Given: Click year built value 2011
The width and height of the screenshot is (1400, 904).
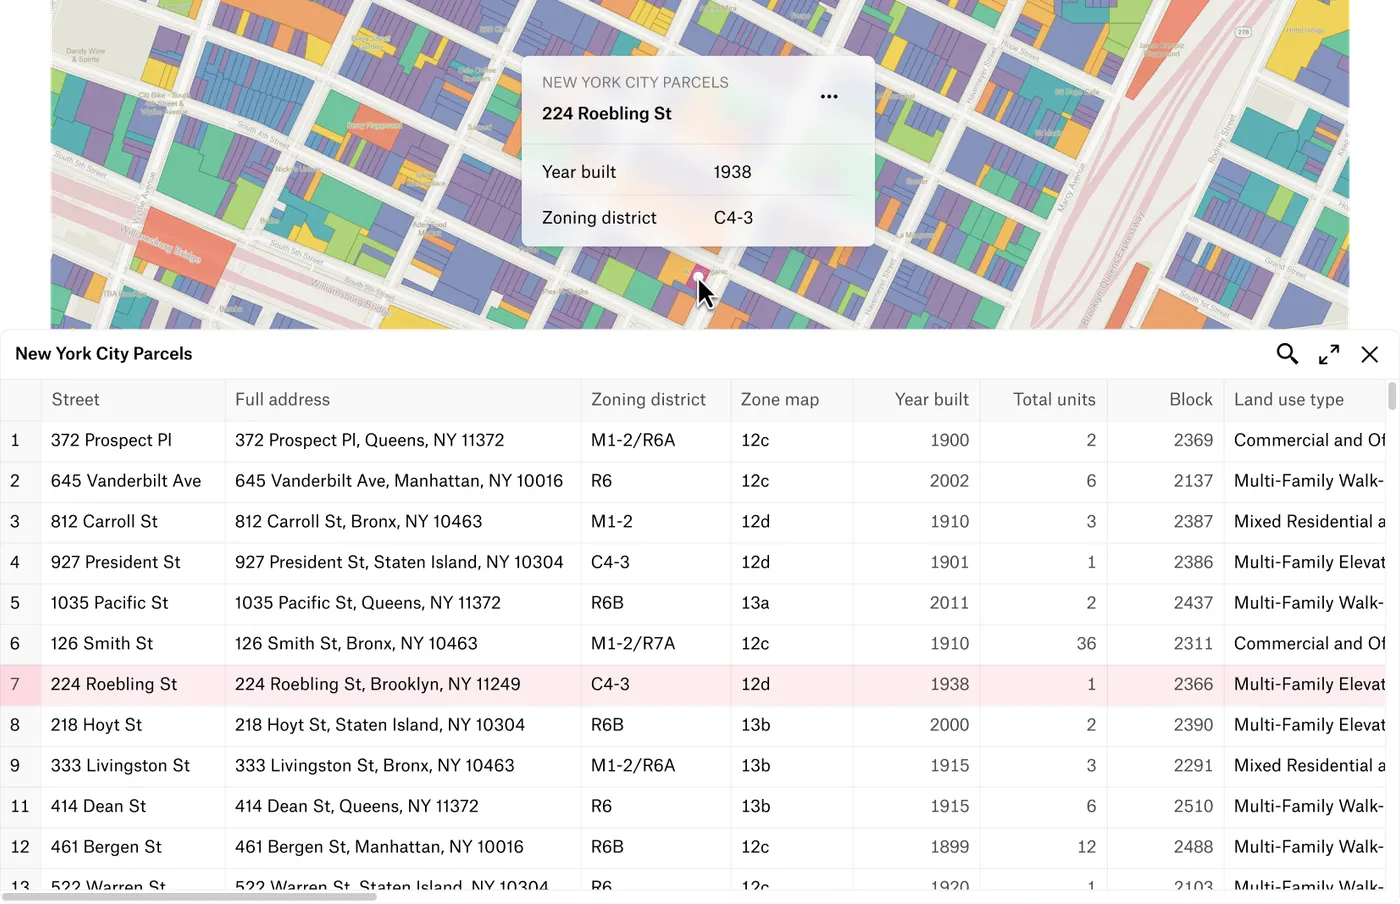Looking at the screenshot, I should (x=949, y=603).
